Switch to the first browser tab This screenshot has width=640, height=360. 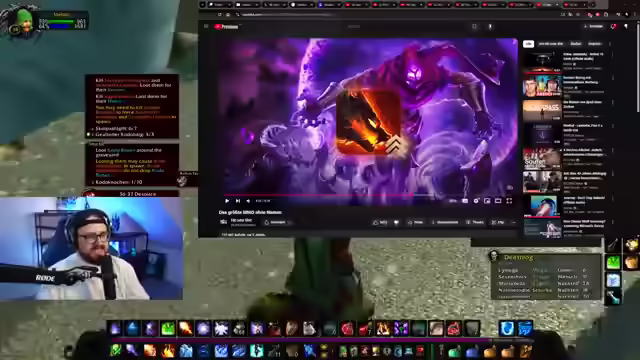click(219, 5)
